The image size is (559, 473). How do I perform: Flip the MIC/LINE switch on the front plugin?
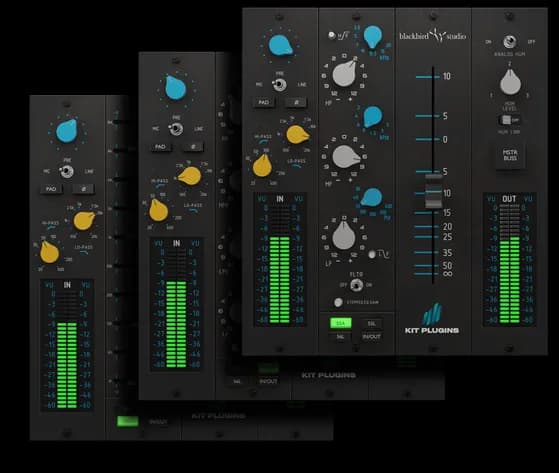280,85
